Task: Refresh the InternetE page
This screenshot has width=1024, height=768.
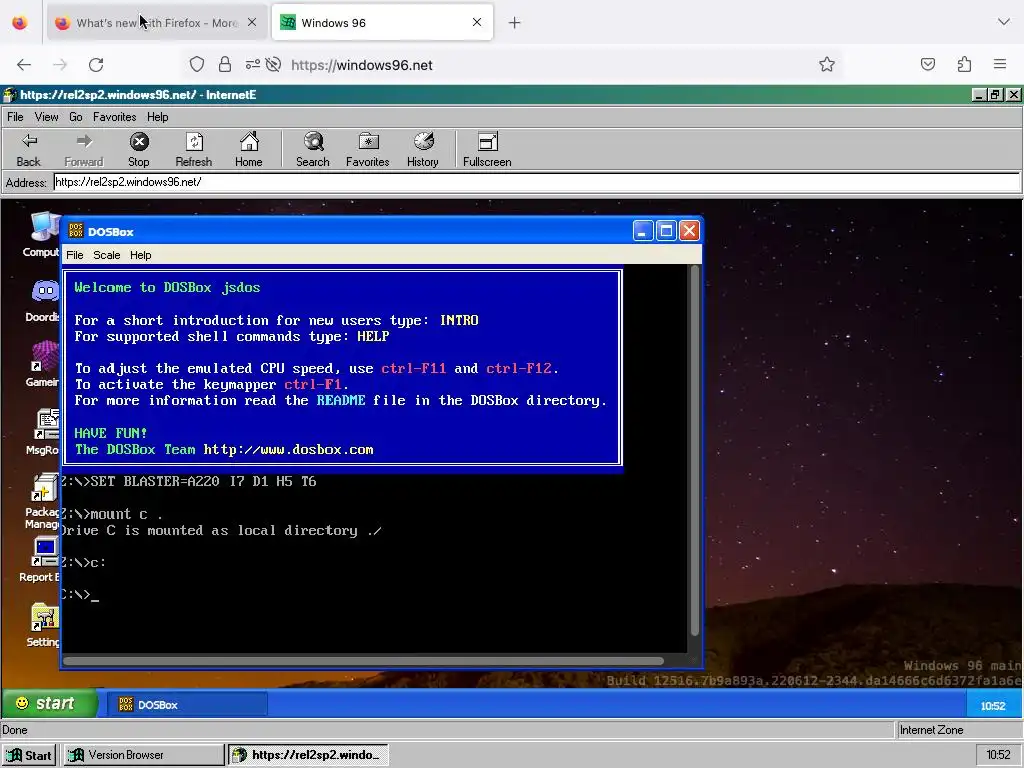Action: coord(194,150)
